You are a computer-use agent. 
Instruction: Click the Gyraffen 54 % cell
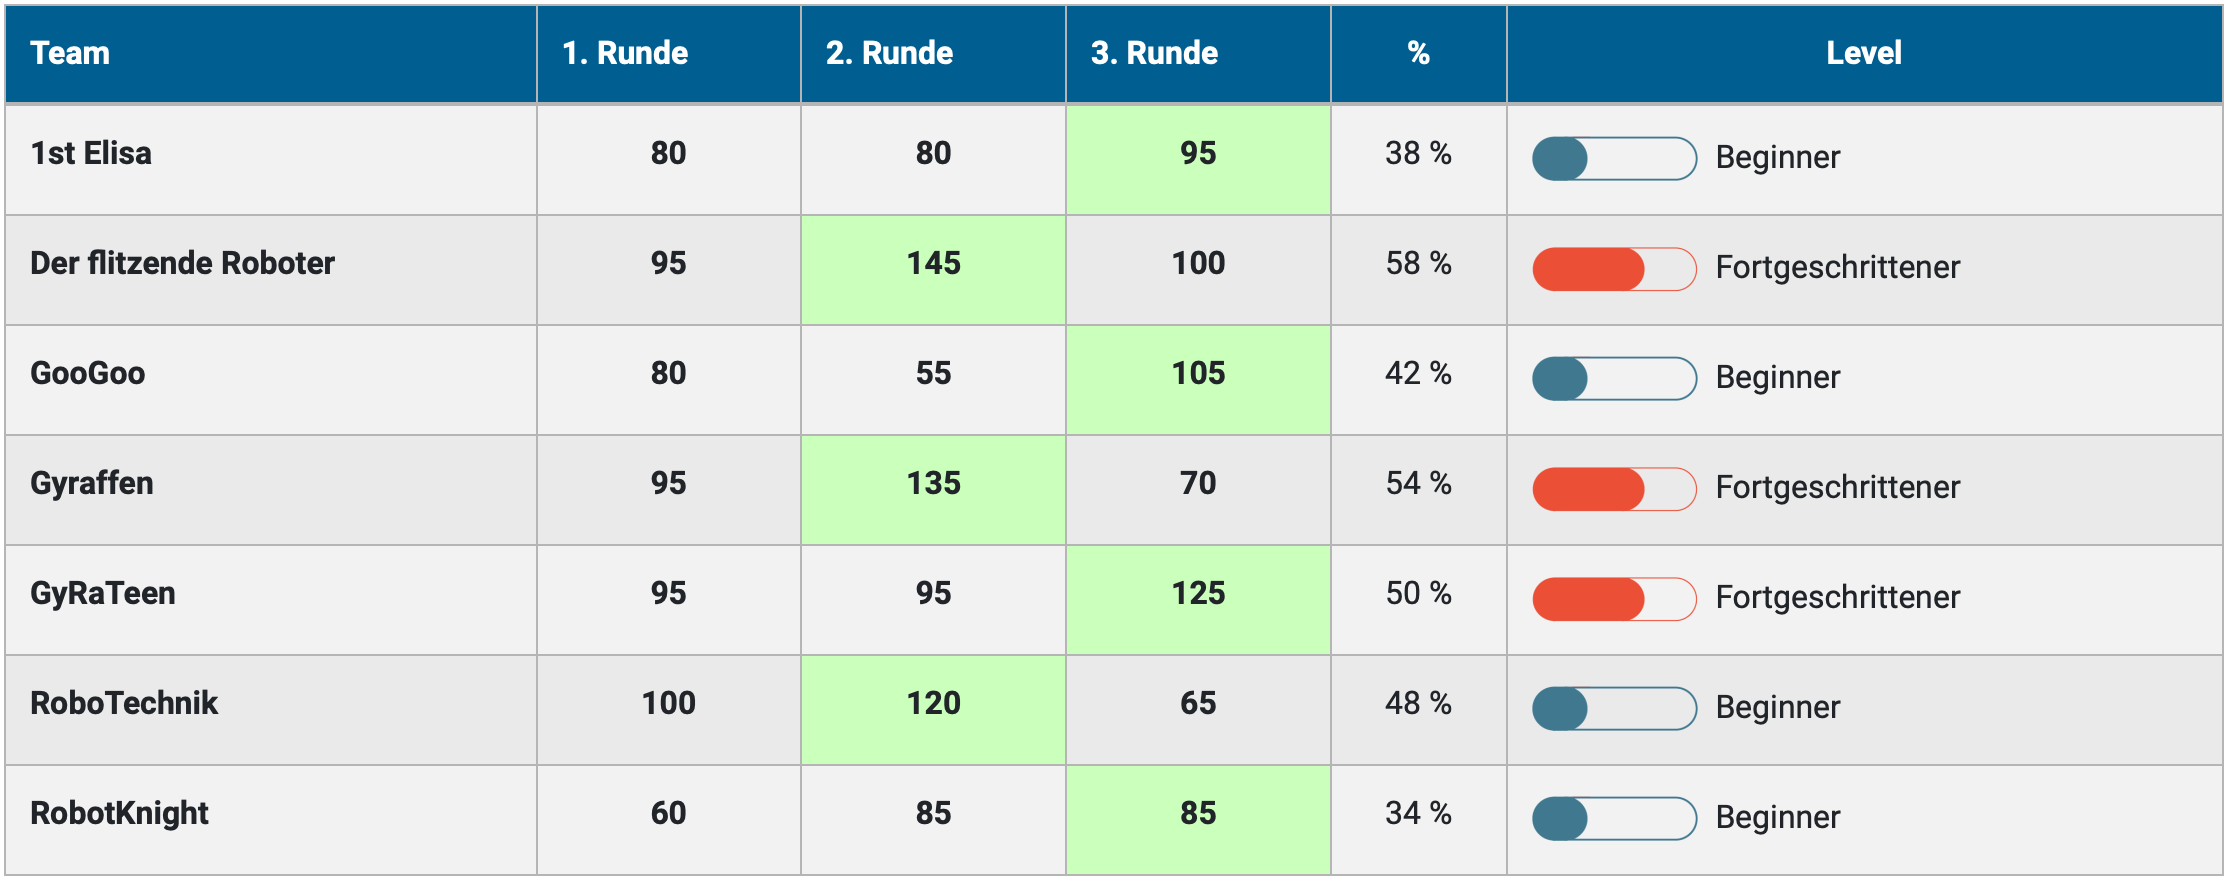pyautogui.click(x=1418, y=484)
